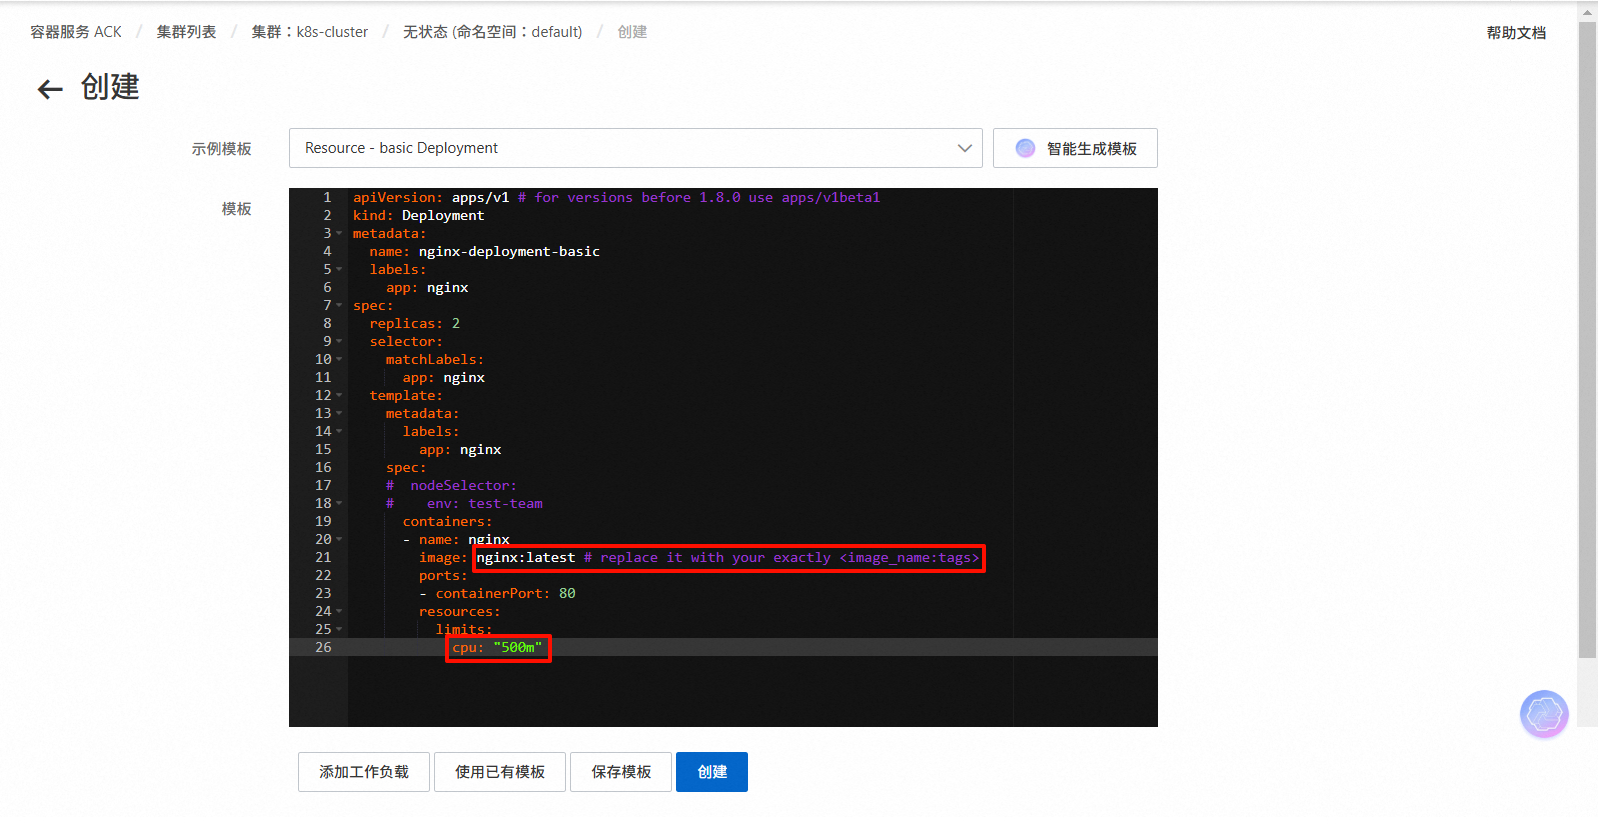Go to 集群列表 breadcrumb
The height and width of the screenshot is (817, 1598).
coord(186,32)
